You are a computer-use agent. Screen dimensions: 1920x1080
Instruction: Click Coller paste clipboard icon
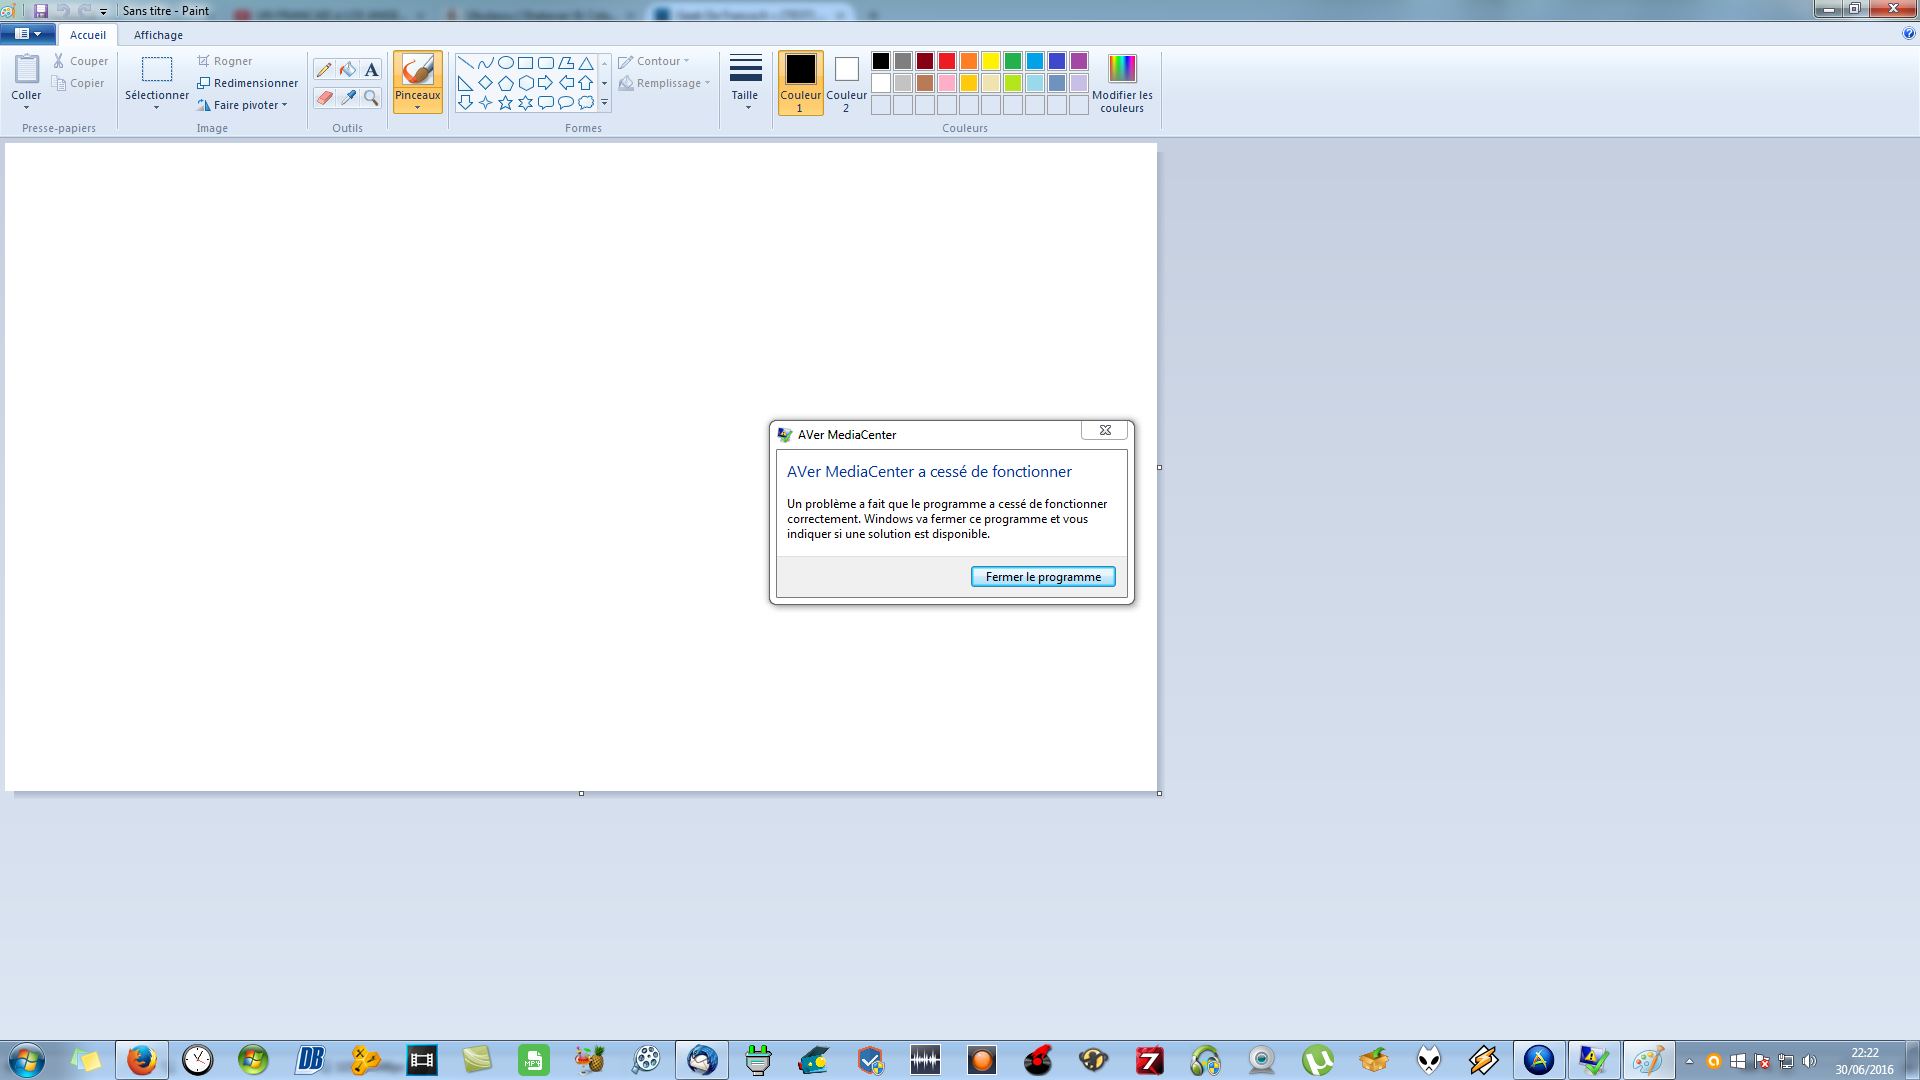tap(27, 69)
